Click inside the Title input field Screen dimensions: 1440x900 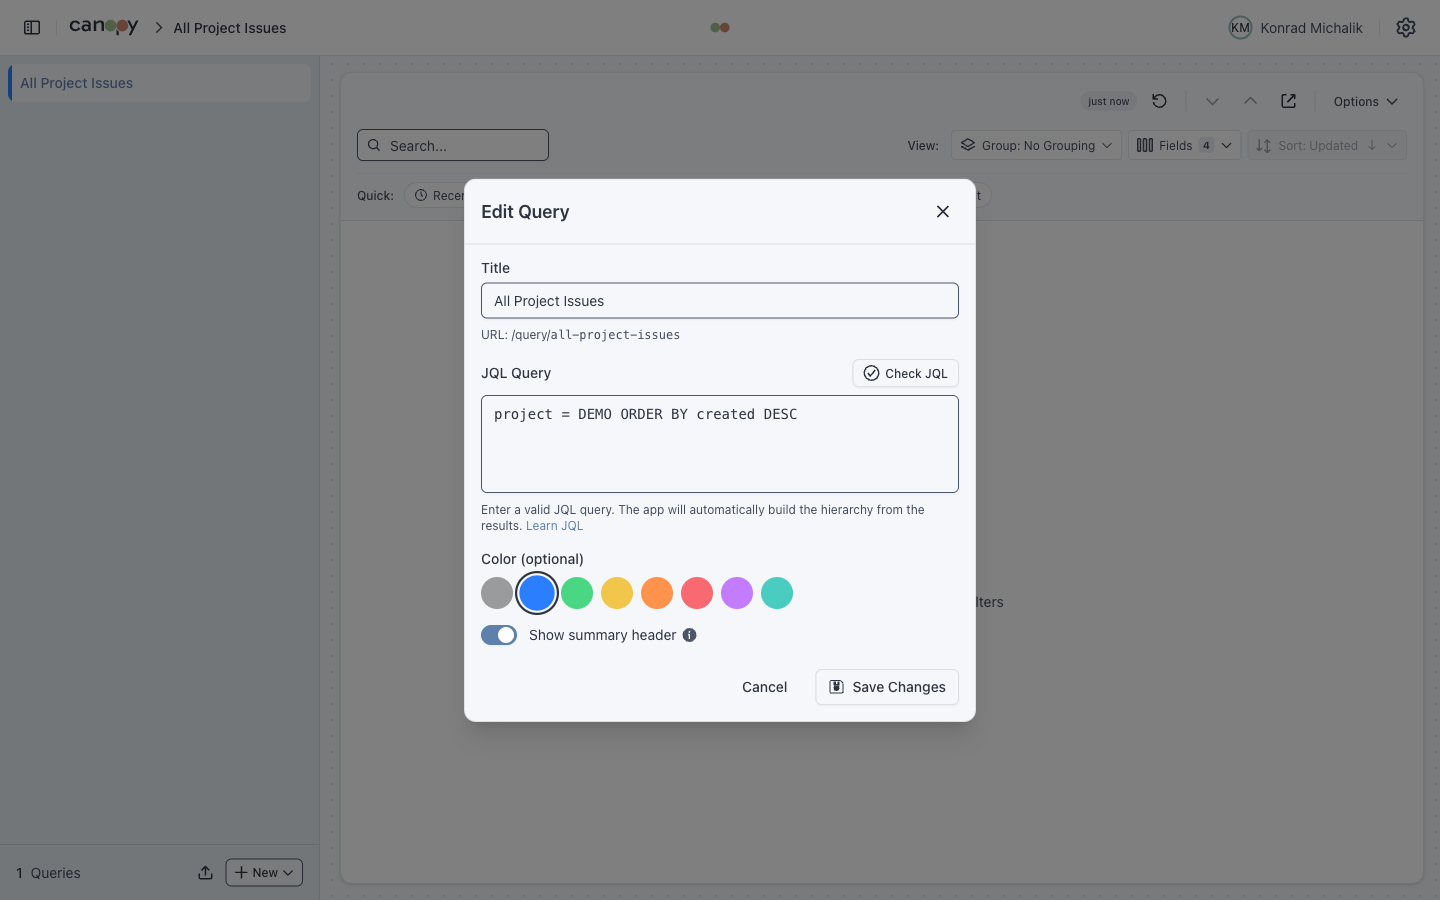point(719,300)
